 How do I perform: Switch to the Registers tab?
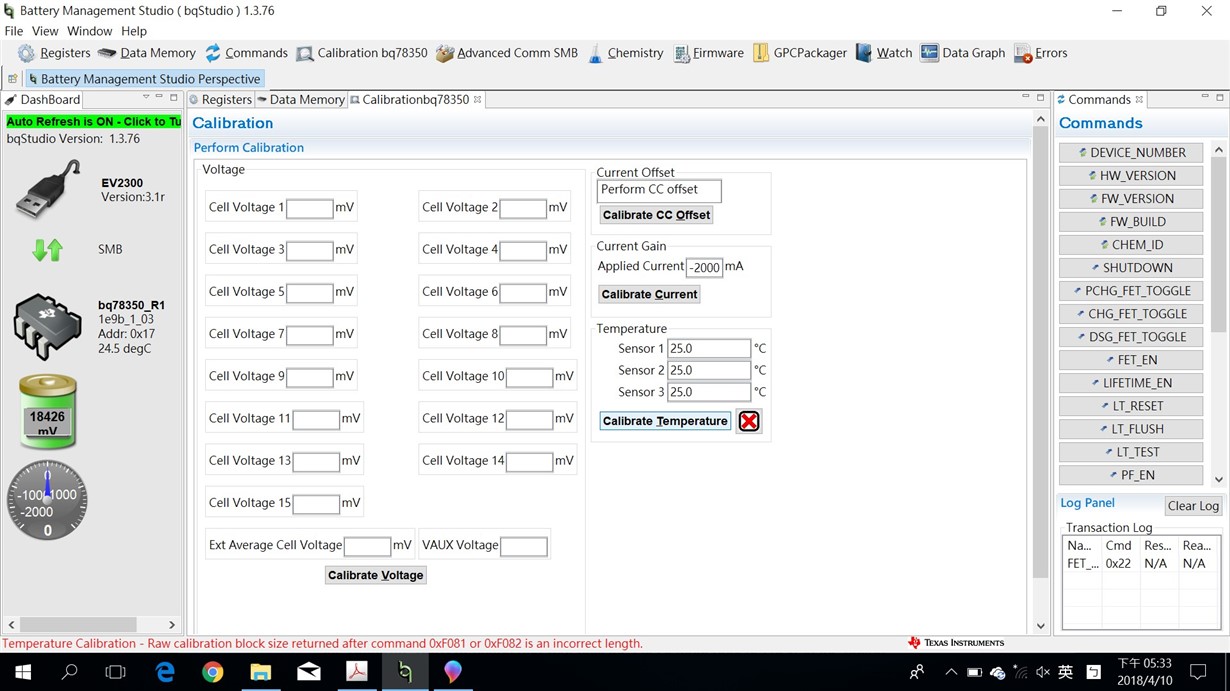pos(220,99)
